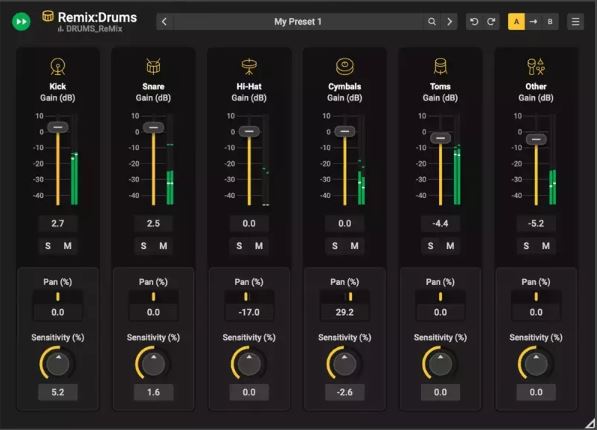
Task: Click the Hi-Hat icon
Action: 249,67
